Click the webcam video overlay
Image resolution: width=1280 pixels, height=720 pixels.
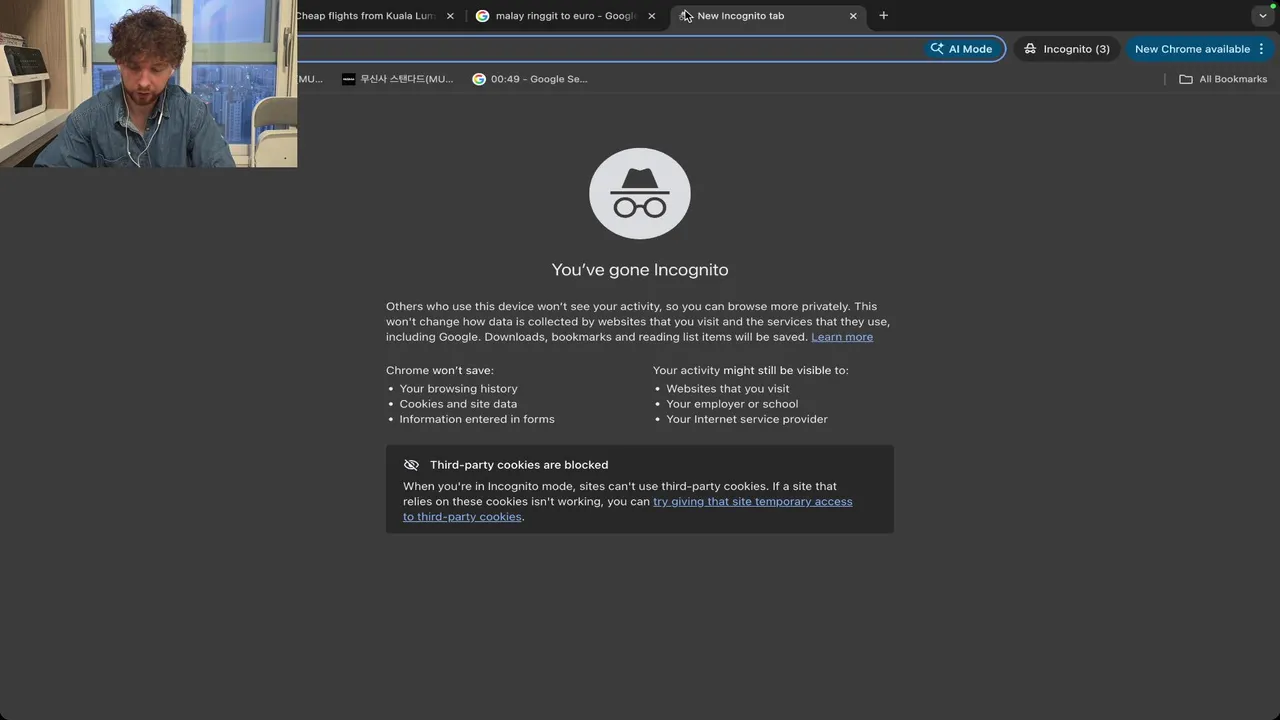pyautogui.click(x=148, y=83)
